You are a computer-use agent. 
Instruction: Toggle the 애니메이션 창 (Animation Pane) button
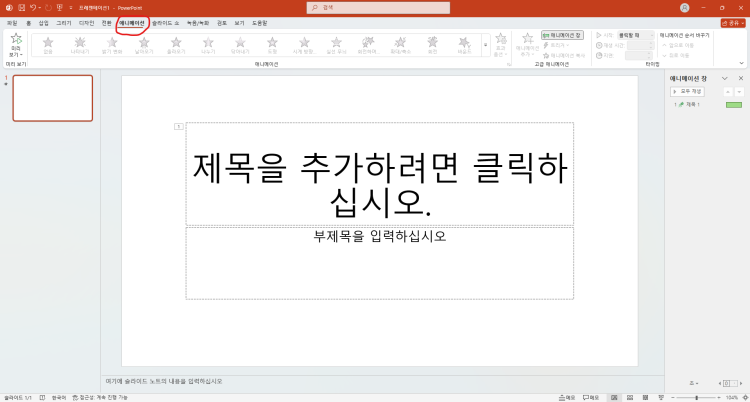tap(562, 35)
